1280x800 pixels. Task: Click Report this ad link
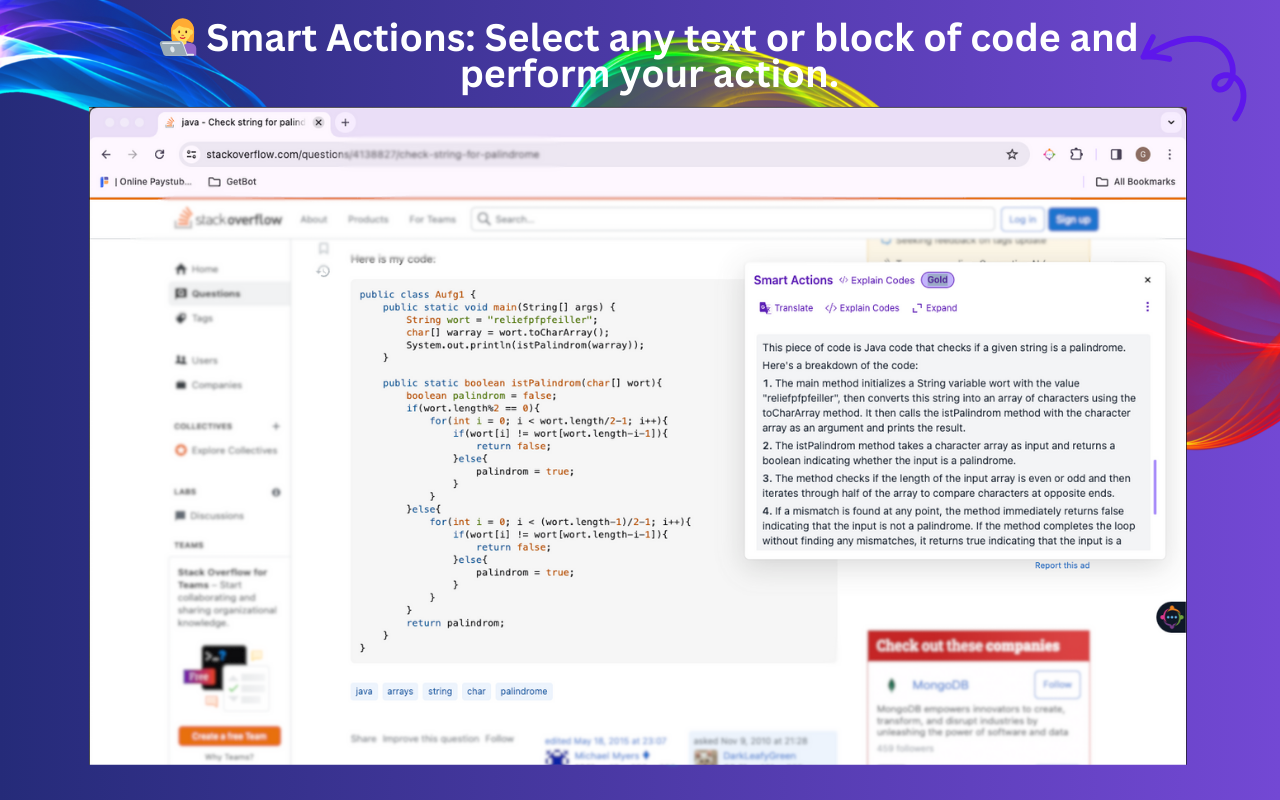(1062, 566)
